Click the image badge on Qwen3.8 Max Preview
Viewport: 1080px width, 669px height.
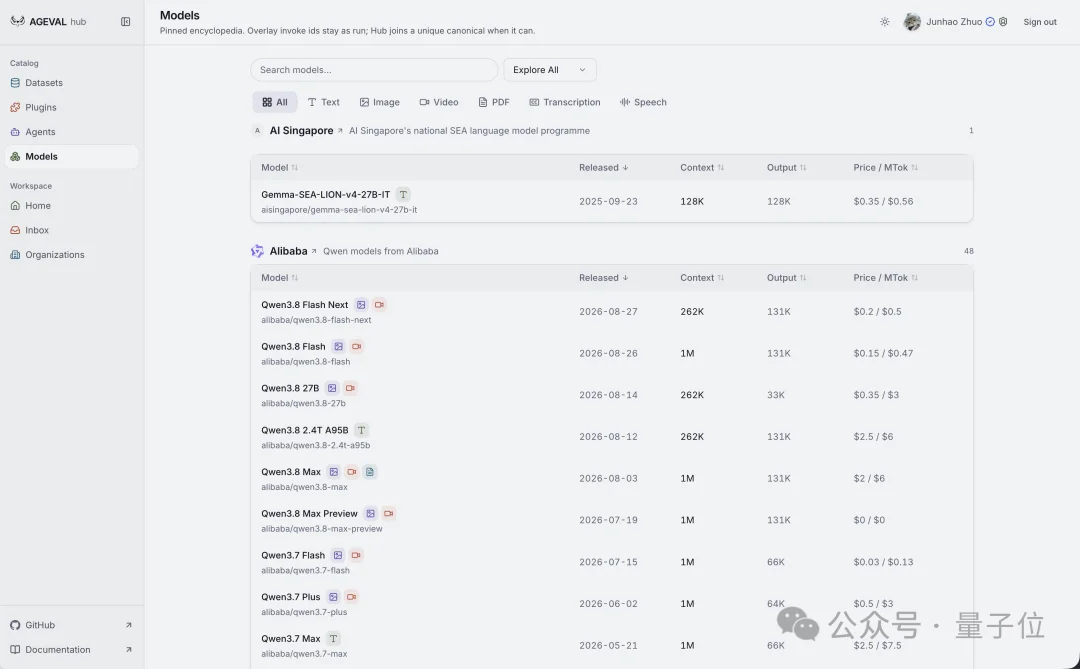(371, 513)
